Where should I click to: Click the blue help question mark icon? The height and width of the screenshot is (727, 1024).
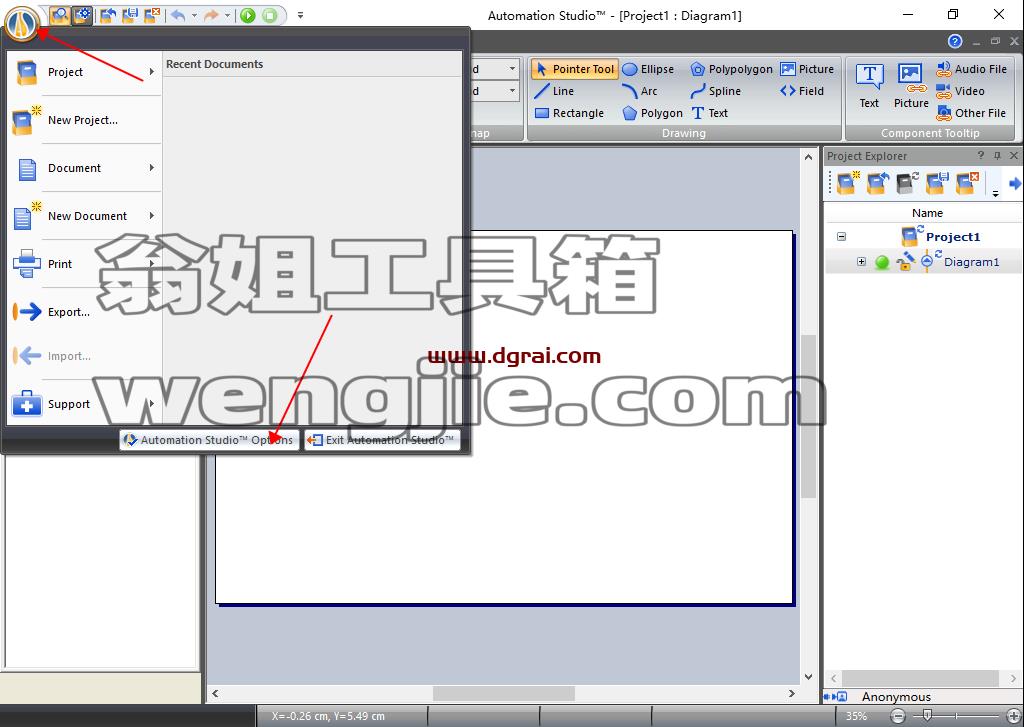tap(955, 42)
